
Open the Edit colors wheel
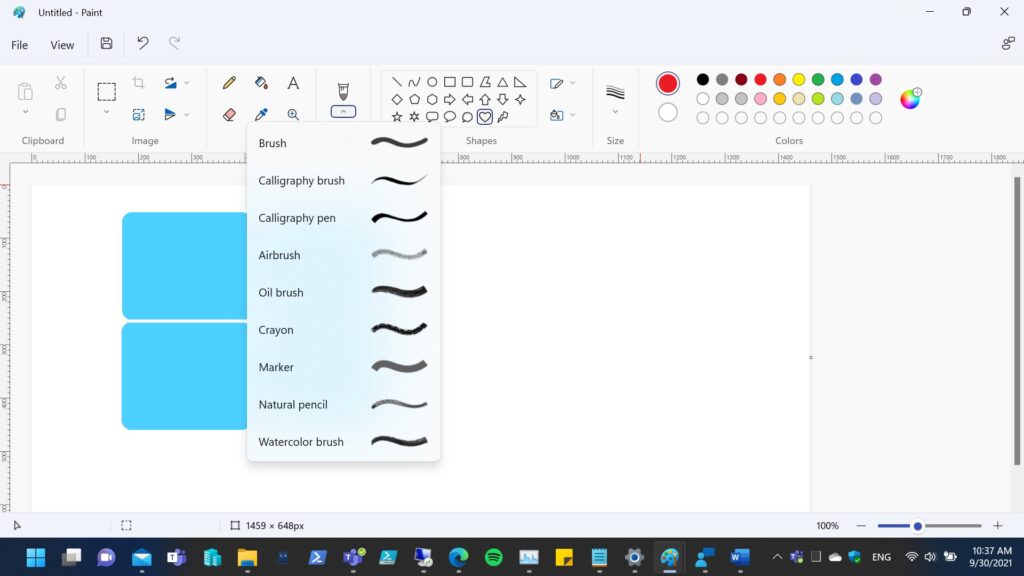click(x=910, y=98)
